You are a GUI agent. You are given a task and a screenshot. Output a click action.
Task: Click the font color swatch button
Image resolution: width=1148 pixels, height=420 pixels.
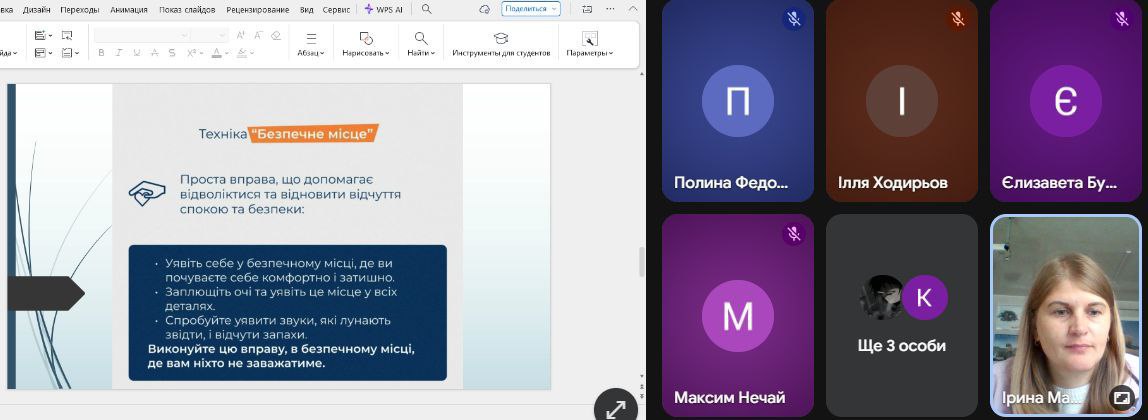click(x=218, y=53)
